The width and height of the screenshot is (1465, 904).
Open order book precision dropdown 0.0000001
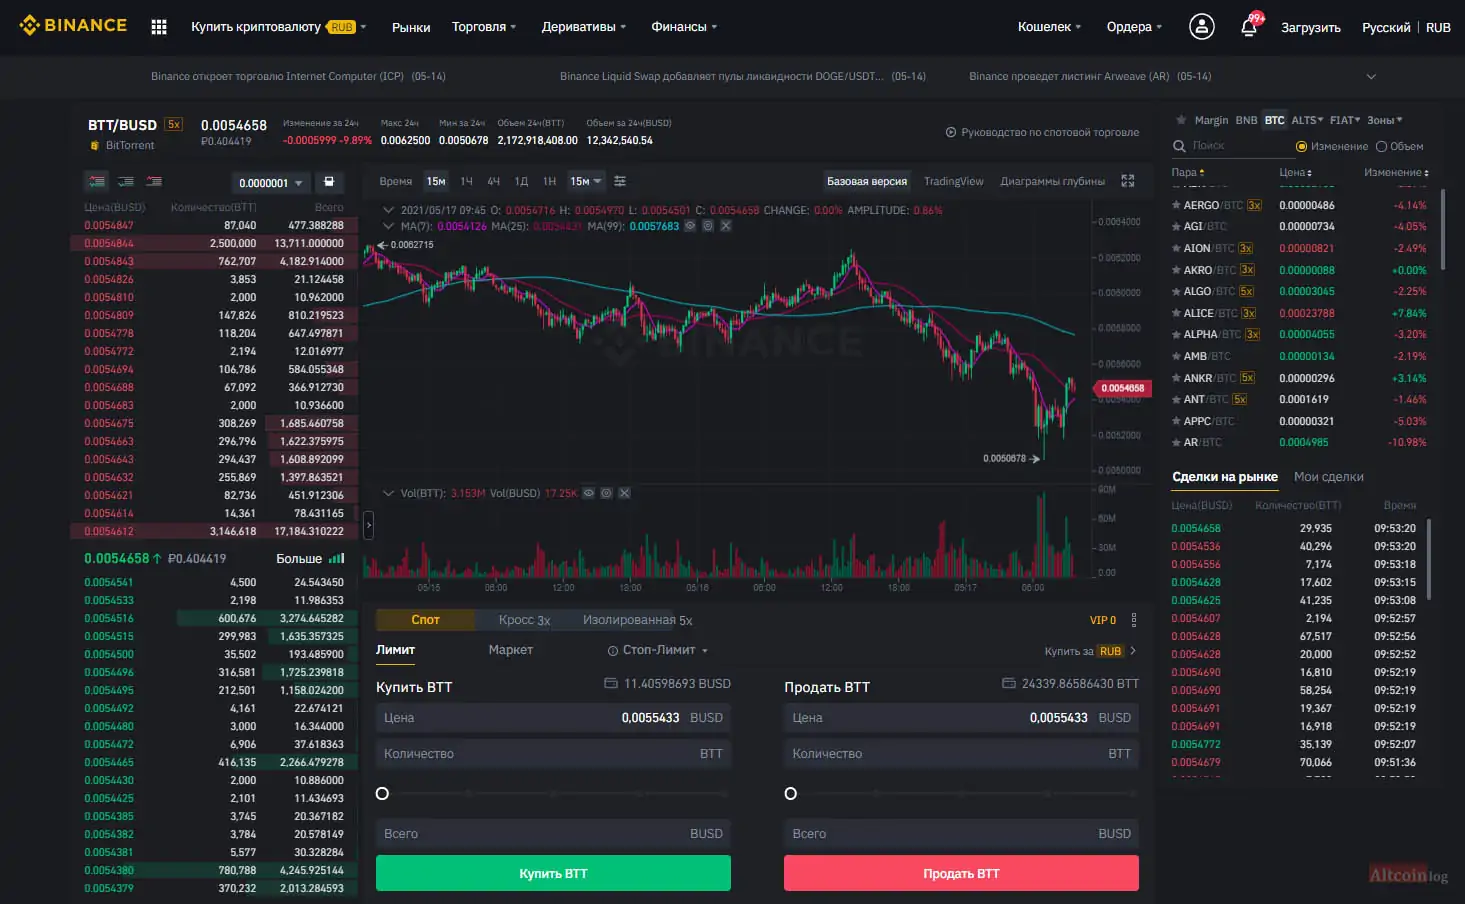click(x=270, y=183)
